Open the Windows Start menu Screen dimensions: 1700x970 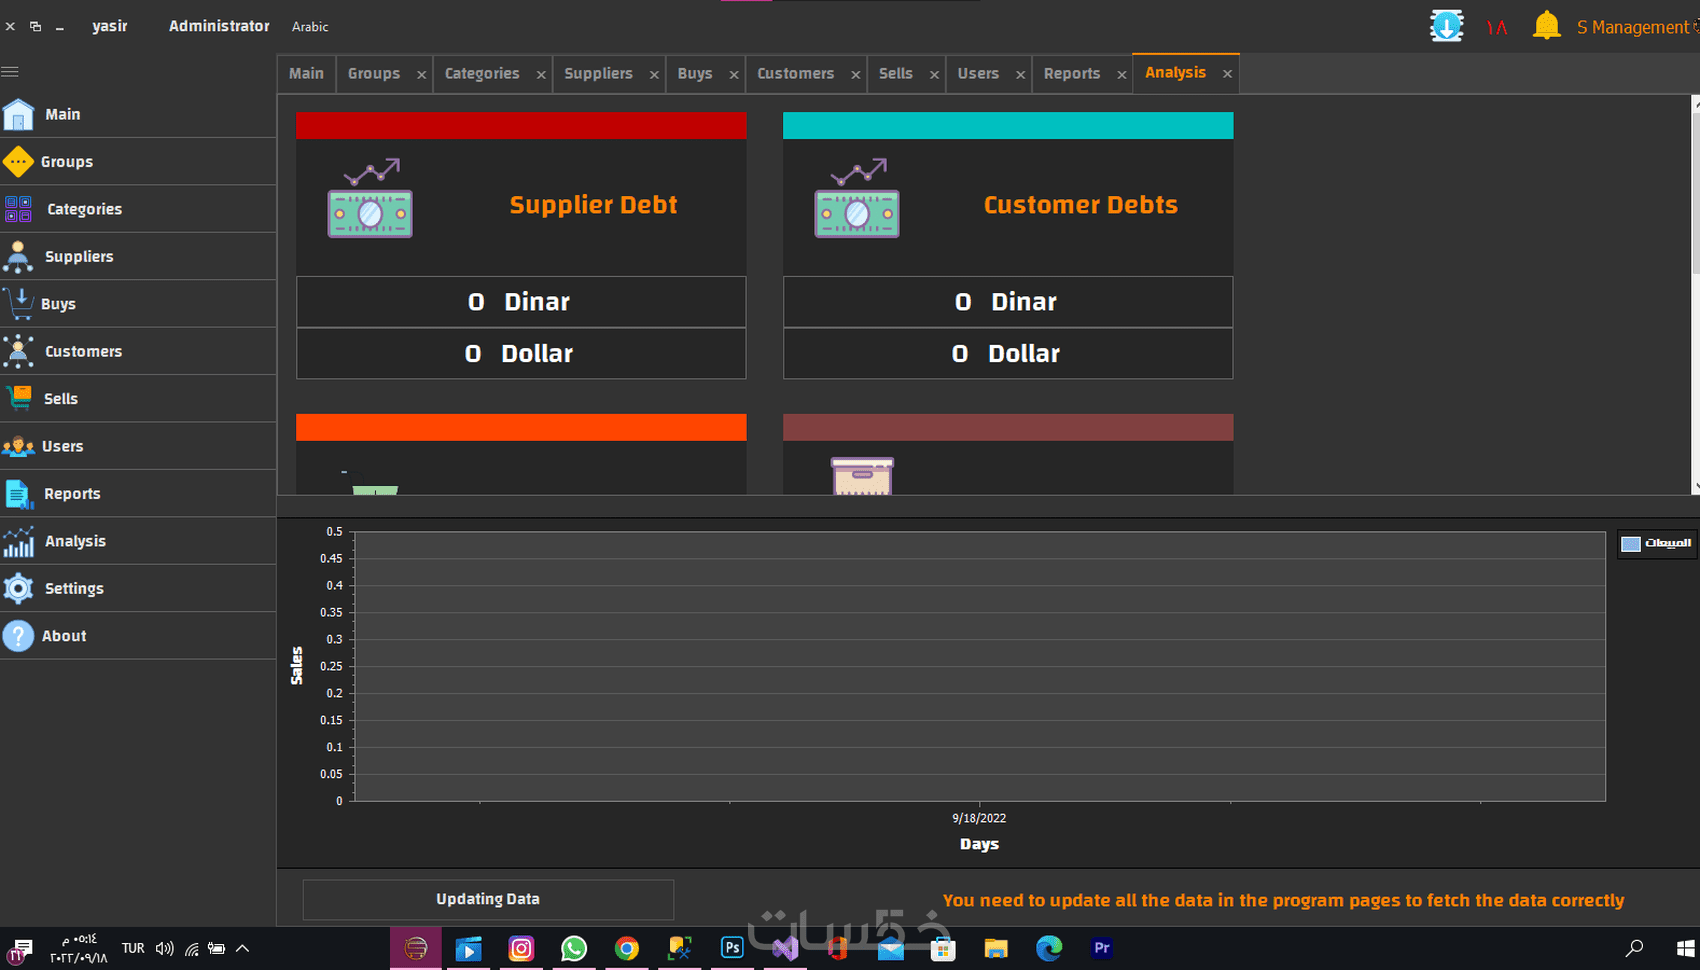(x=1685, y=948)
